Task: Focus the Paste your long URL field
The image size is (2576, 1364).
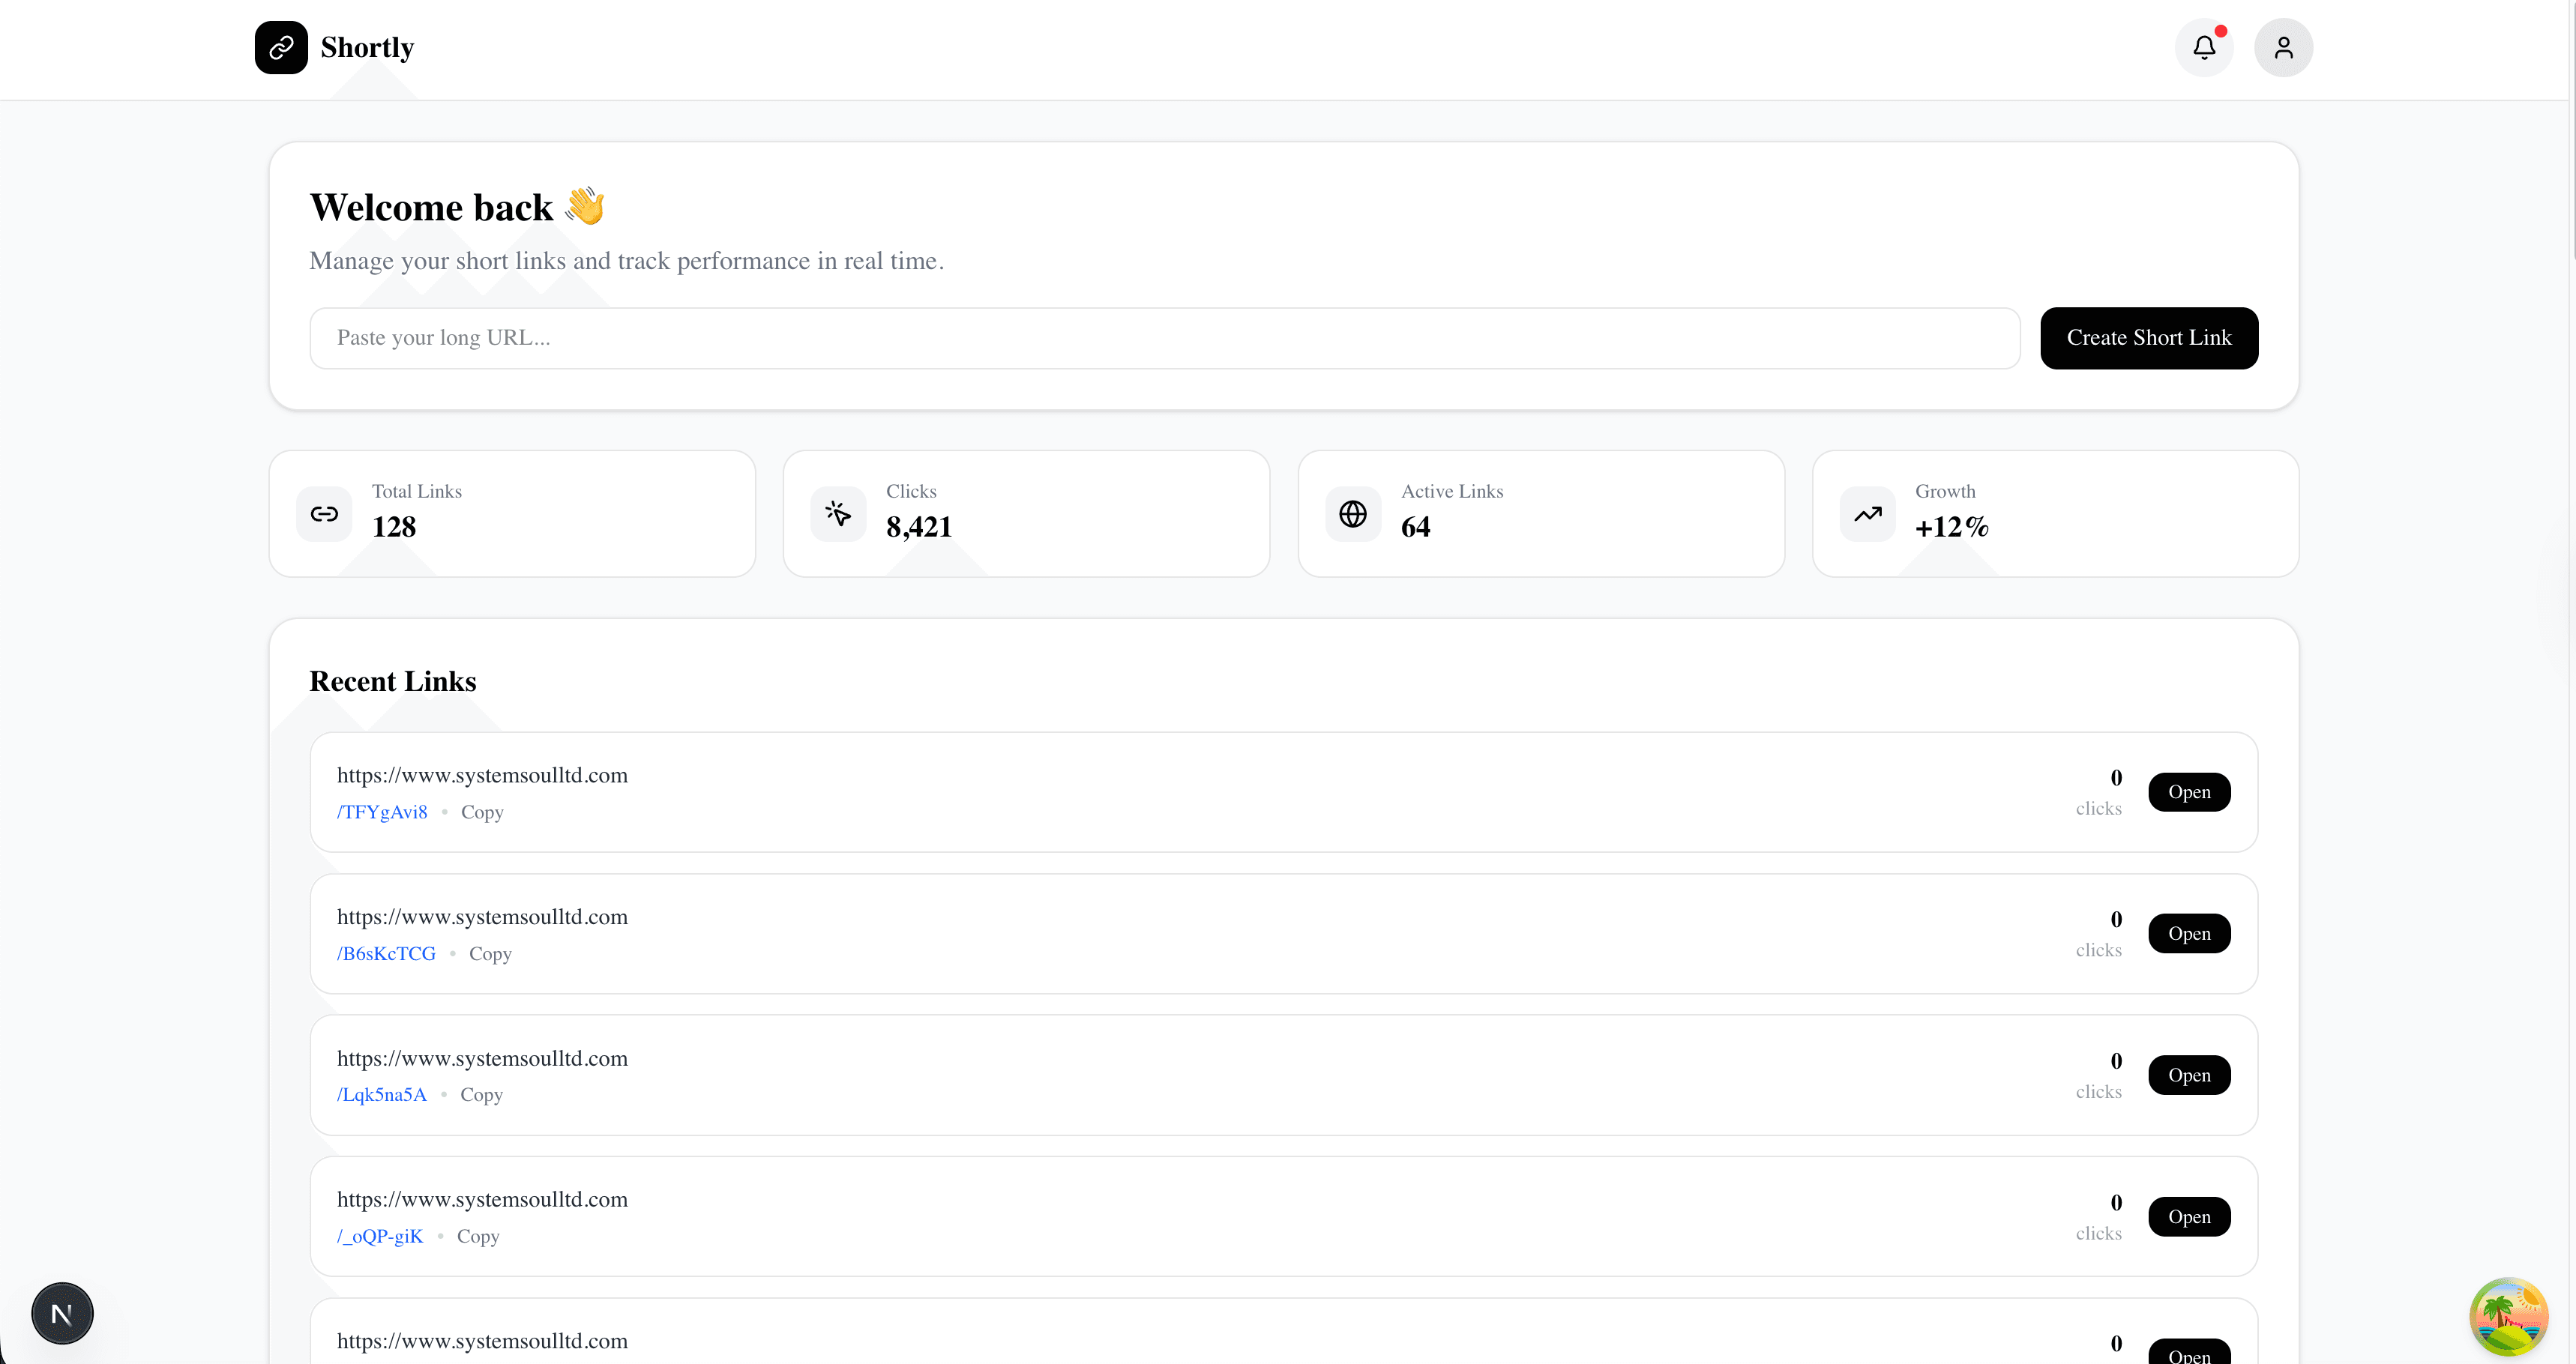Action: point(1165,338)
